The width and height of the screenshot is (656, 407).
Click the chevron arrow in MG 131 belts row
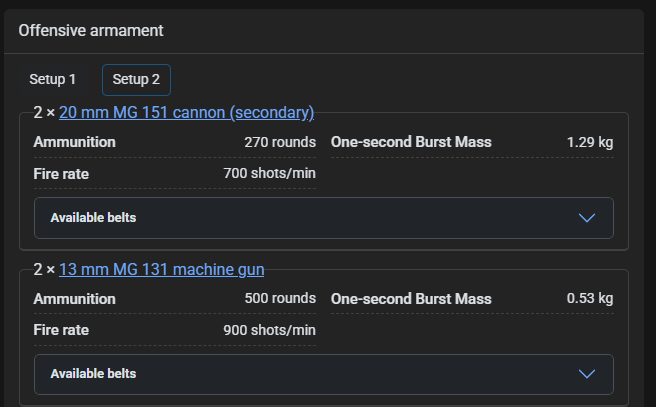point(587,374)
